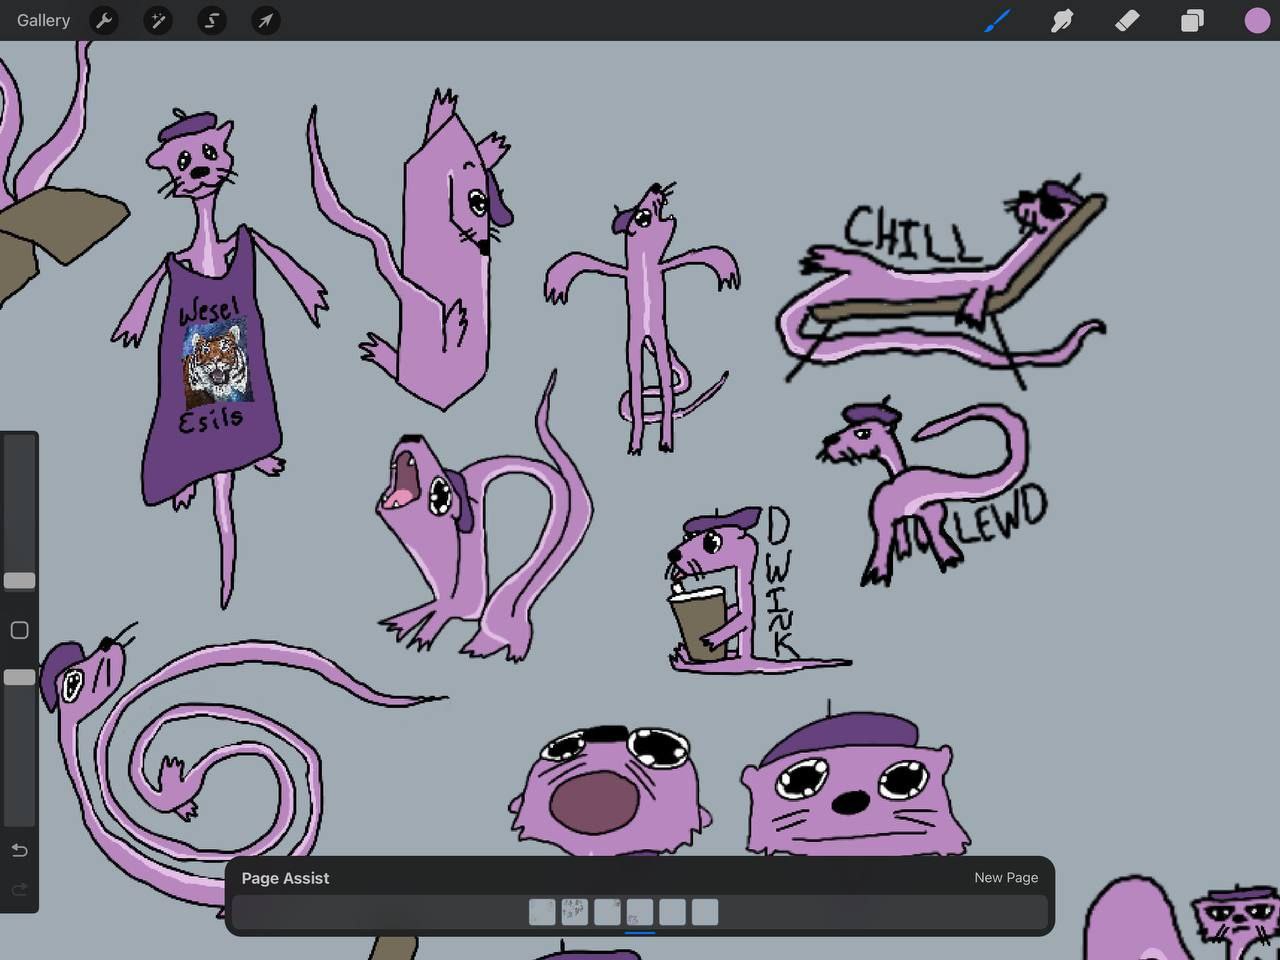The width and height of the screenshot is (1280, 960).
Task: Add a New Page in Page Assist
Action: 1006,877
